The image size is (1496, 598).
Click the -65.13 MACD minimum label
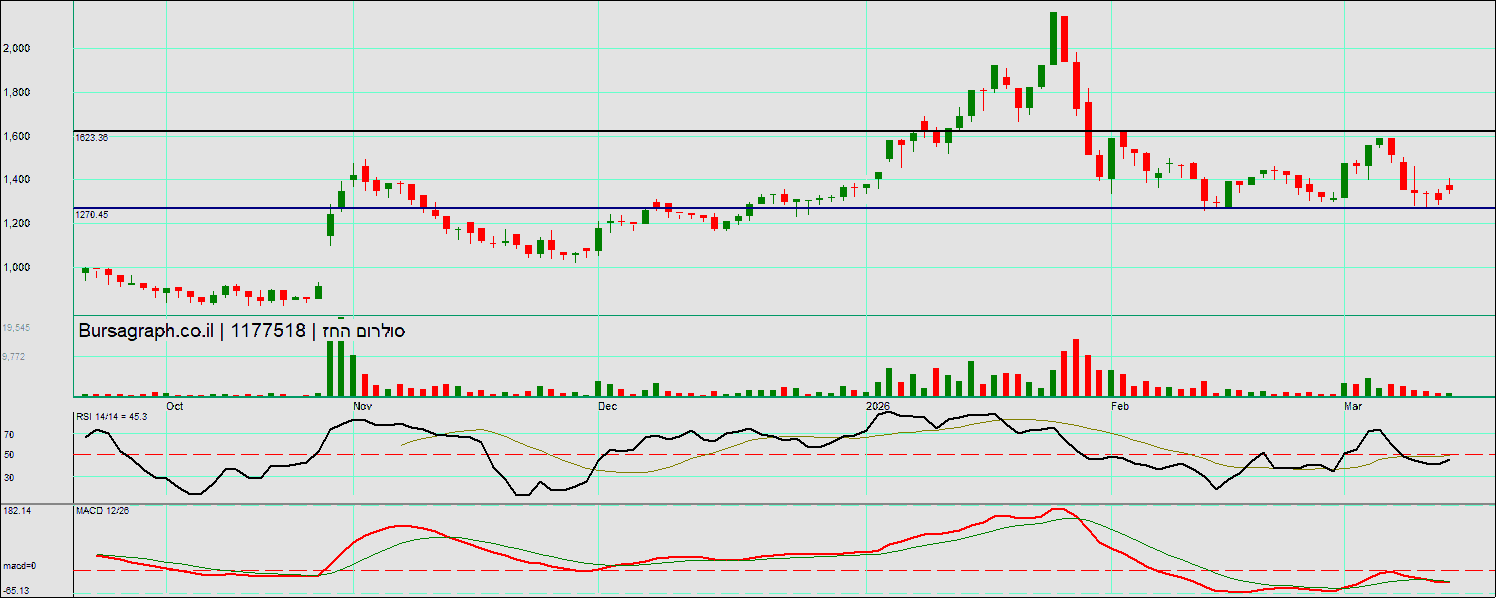coord(17,591)
